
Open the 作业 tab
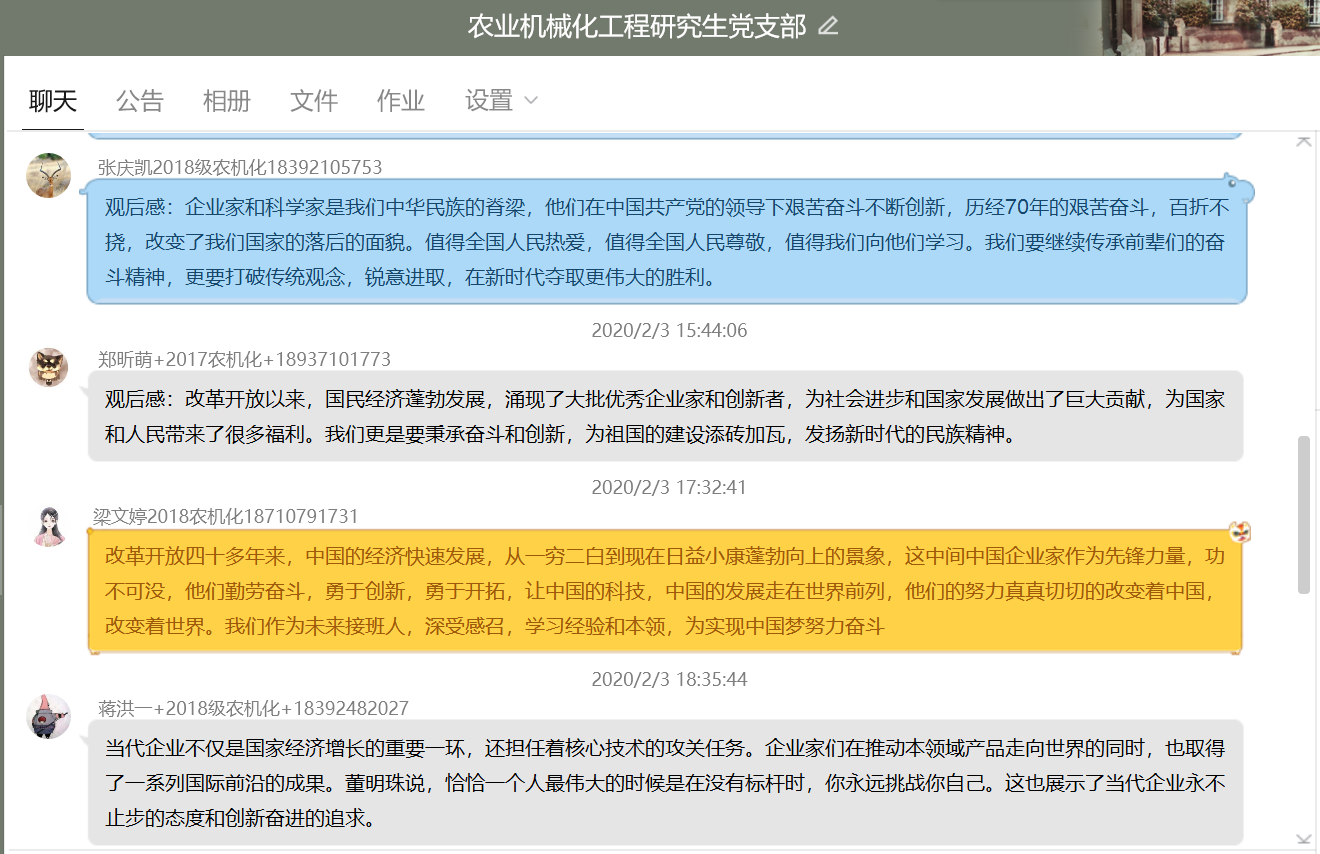point(401,101)
